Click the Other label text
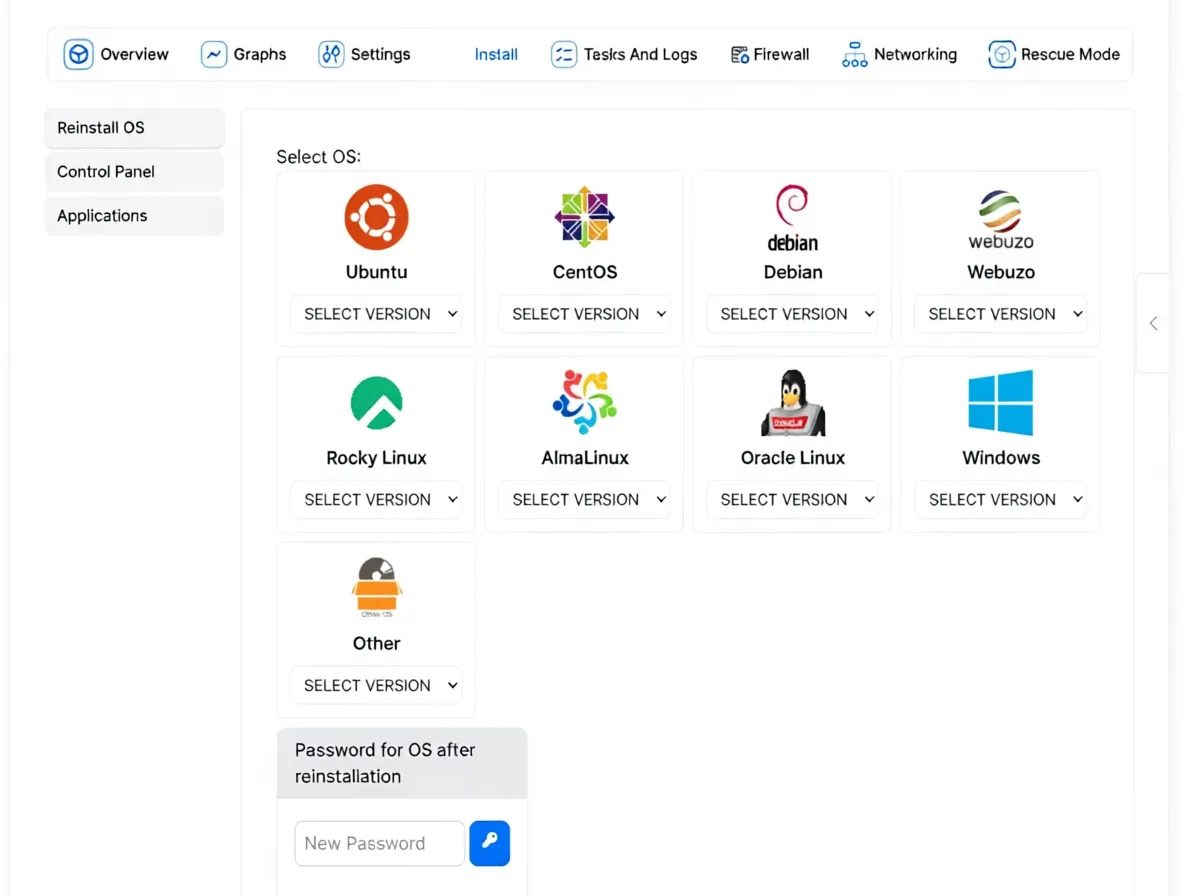The image size is (1184, 896). (376, 643)
